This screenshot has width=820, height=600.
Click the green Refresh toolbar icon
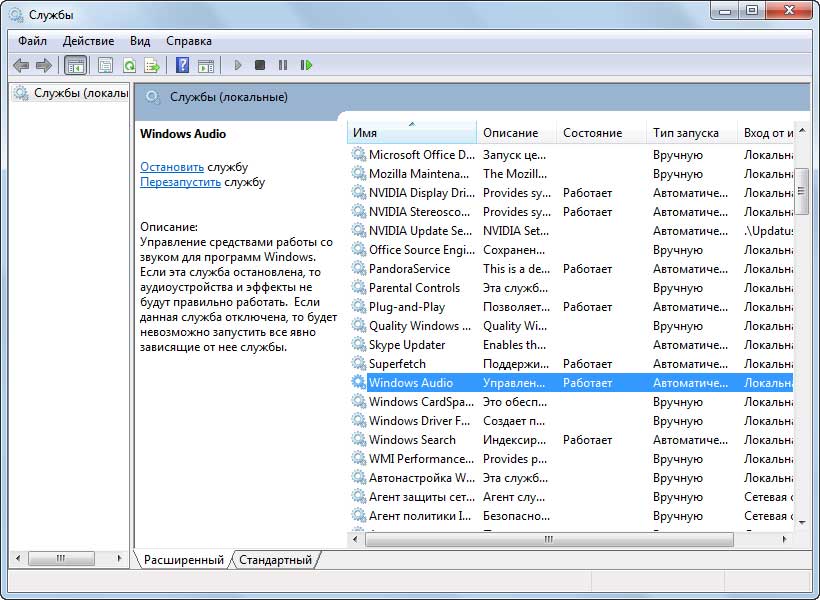pos(129,65)
